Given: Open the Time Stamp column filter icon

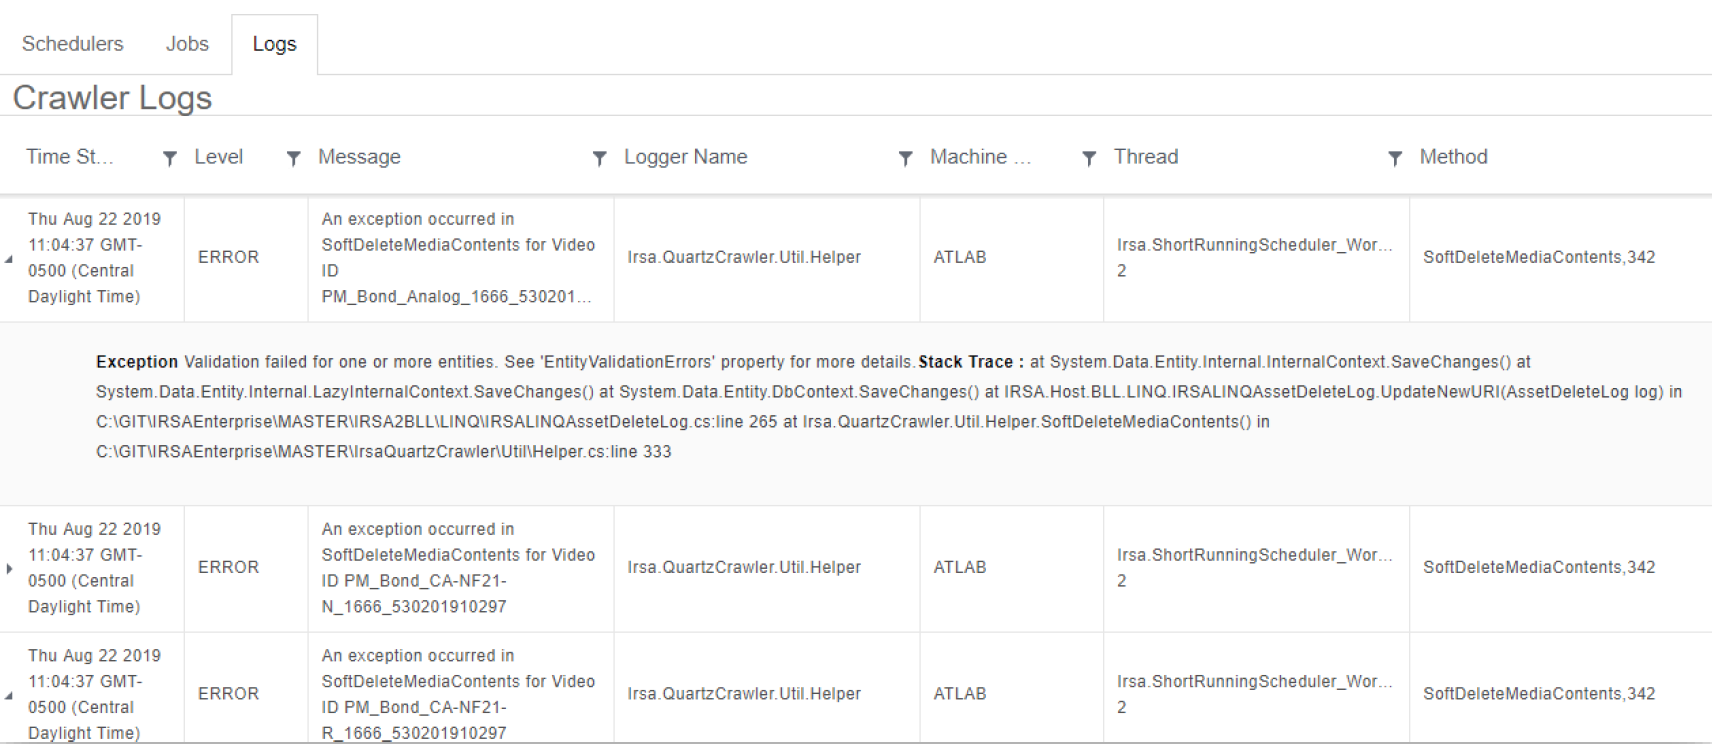Looking at the screenshot, I should click(x=170, y=158).
